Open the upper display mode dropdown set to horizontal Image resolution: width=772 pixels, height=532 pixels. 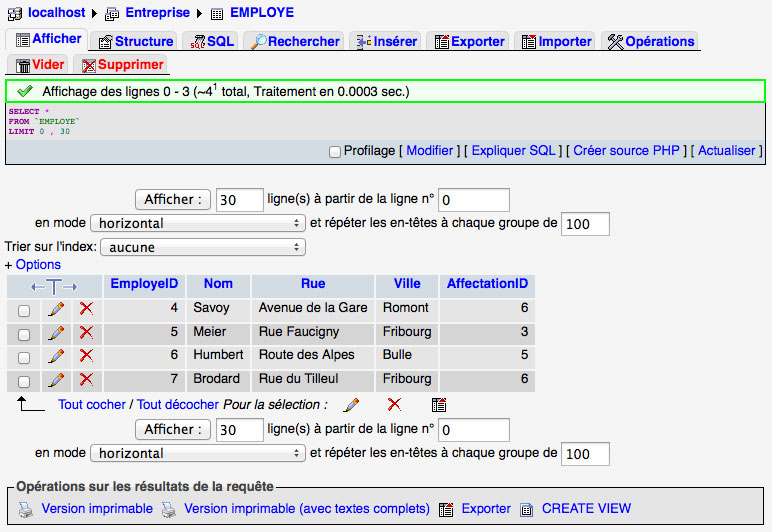(x=198, y=223)
